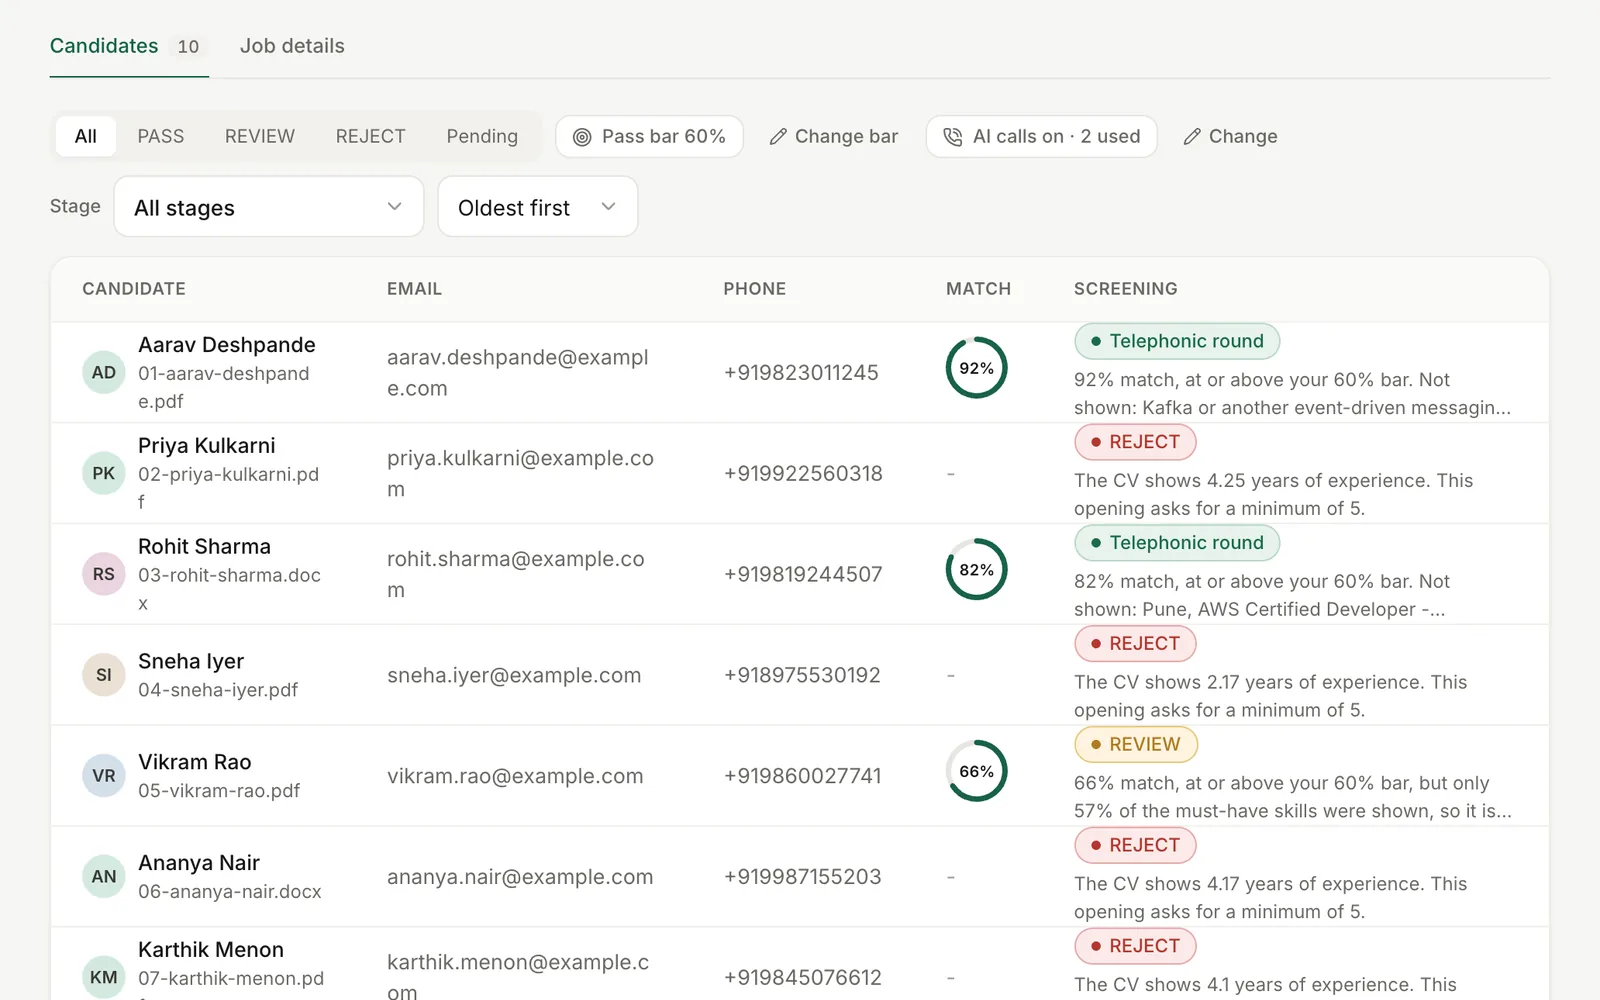Open the All stages dropdown
The height and width of the screenshot is (1000, 1600).
269,207
